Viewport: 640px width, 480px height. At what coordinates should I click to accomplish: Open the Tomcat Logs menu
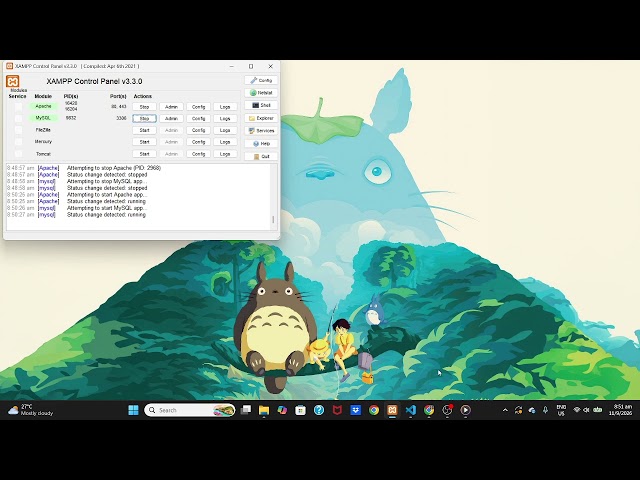225,154
